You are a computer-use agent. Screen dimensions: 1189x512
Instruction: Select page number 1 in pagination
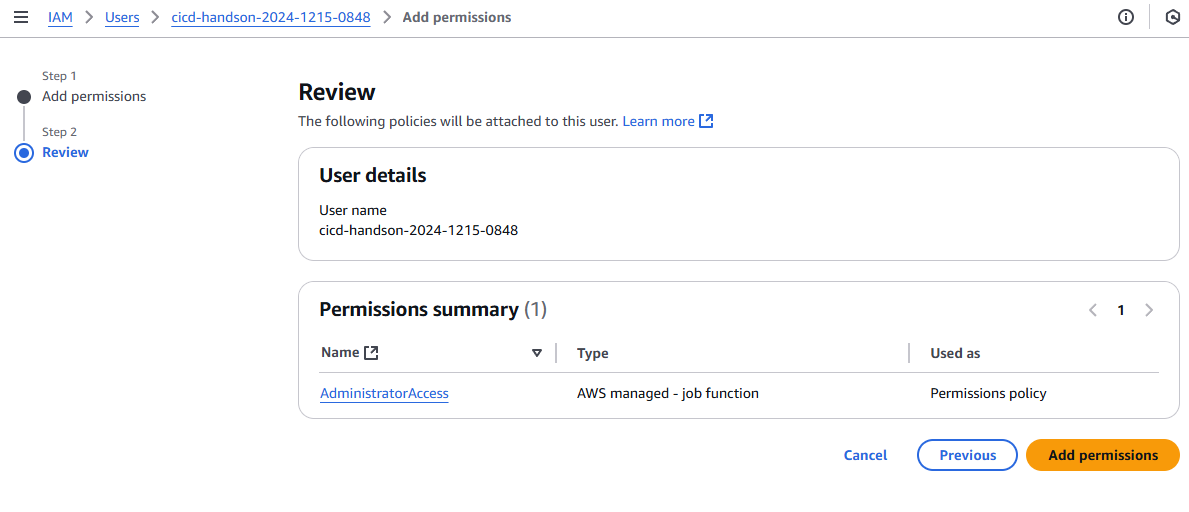pyautogui.click(x=1121, y=310)
